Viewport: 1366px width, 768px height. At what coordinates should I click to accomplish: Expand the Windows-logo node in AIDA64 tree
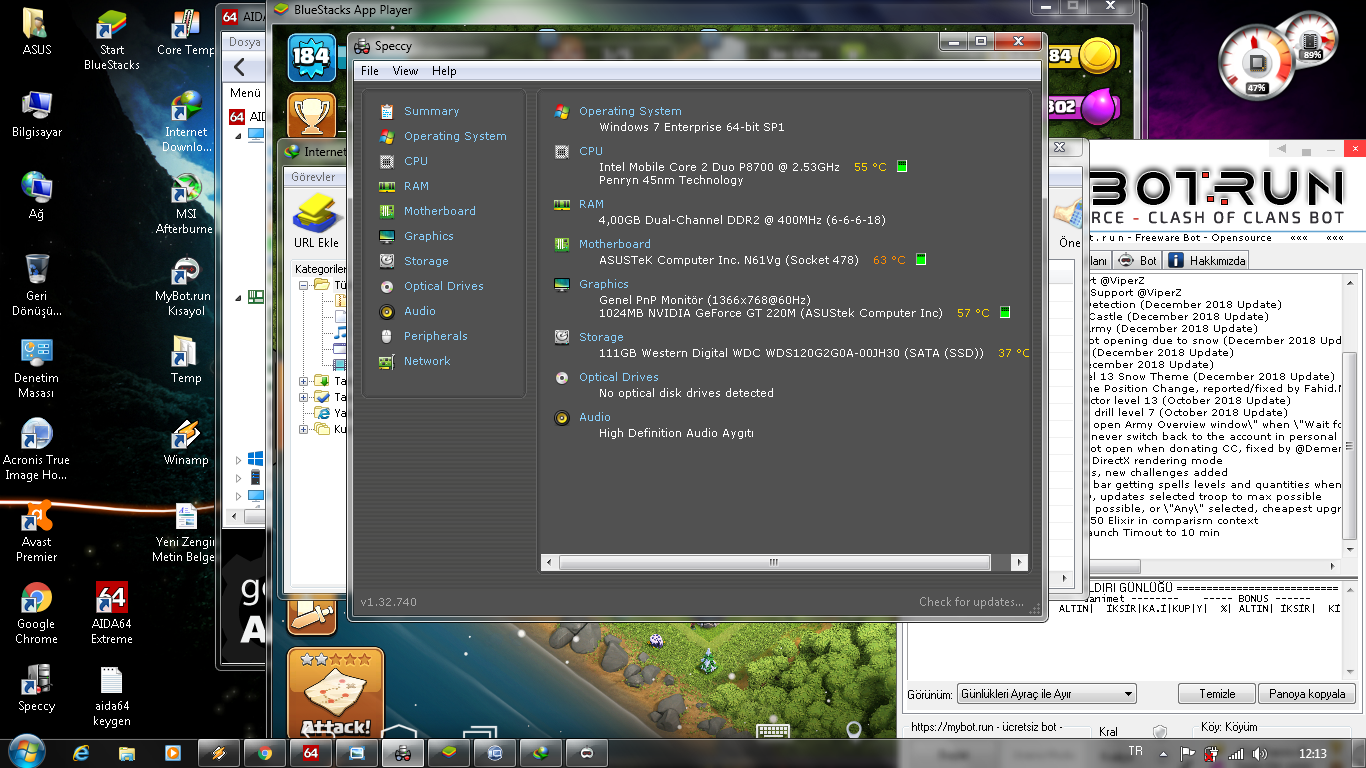[238, 460]
